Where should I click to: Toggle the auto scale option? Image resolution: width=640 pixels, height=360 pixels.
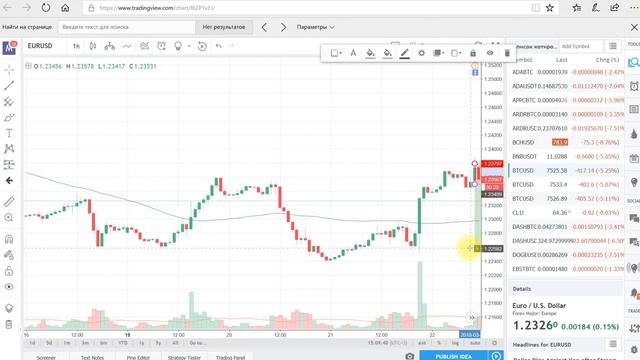475,343
